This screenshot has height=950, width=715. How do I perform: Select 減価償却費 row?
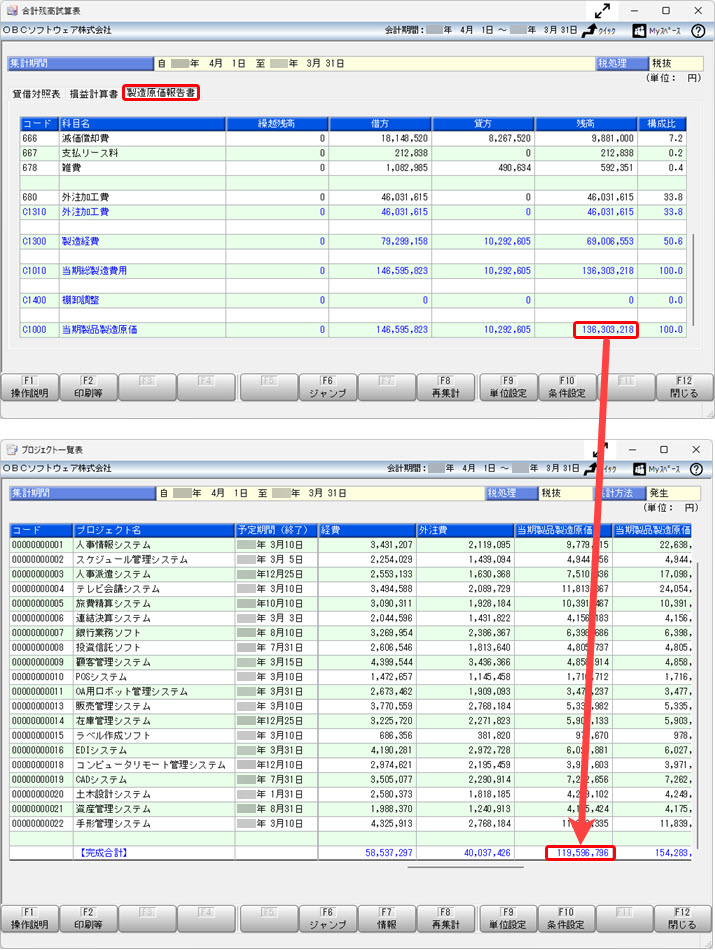pyautogui.click(x=353, y=138)
